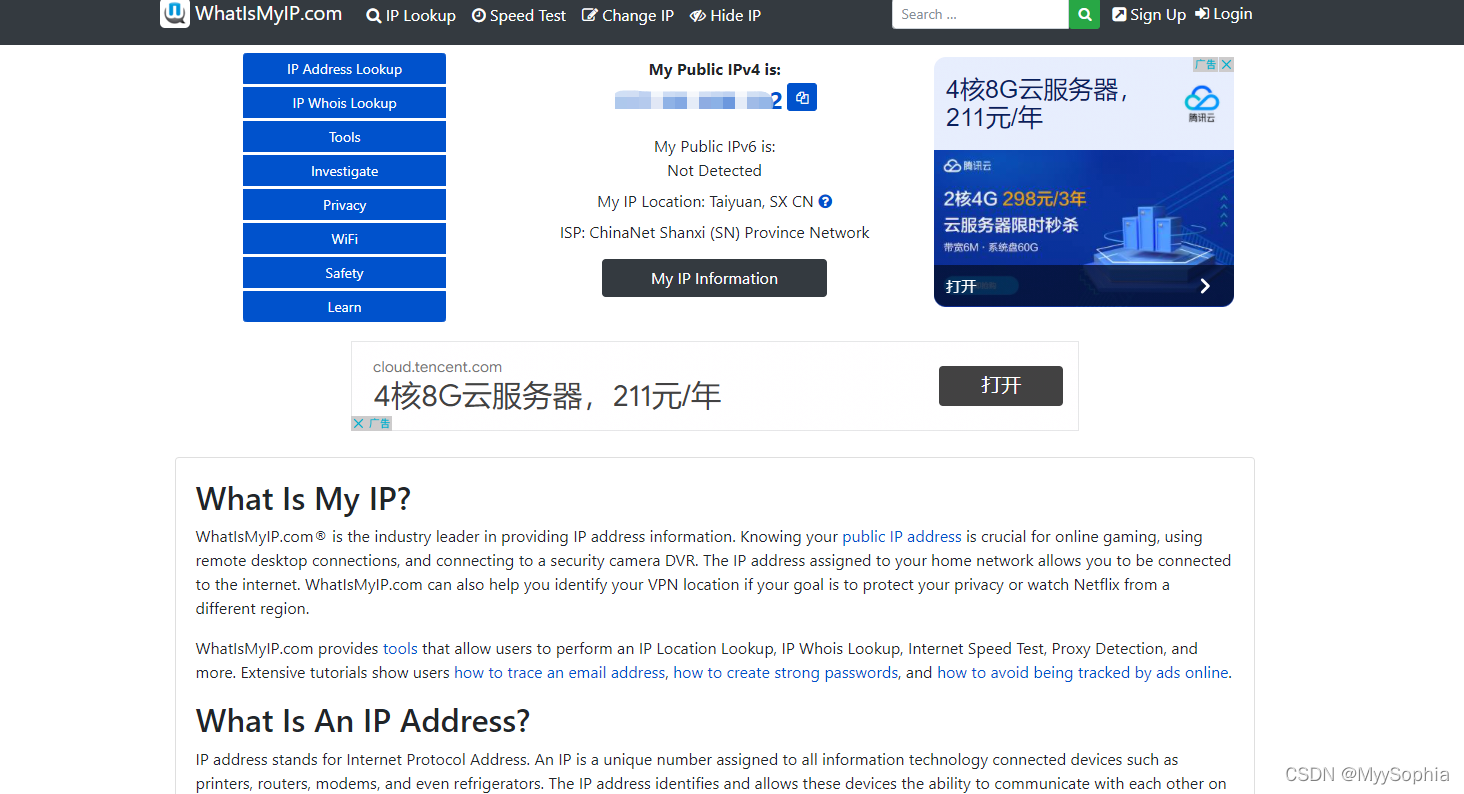Close the top-right ad with X icon
This screenshot has width=1464, height=794.
1226,64
